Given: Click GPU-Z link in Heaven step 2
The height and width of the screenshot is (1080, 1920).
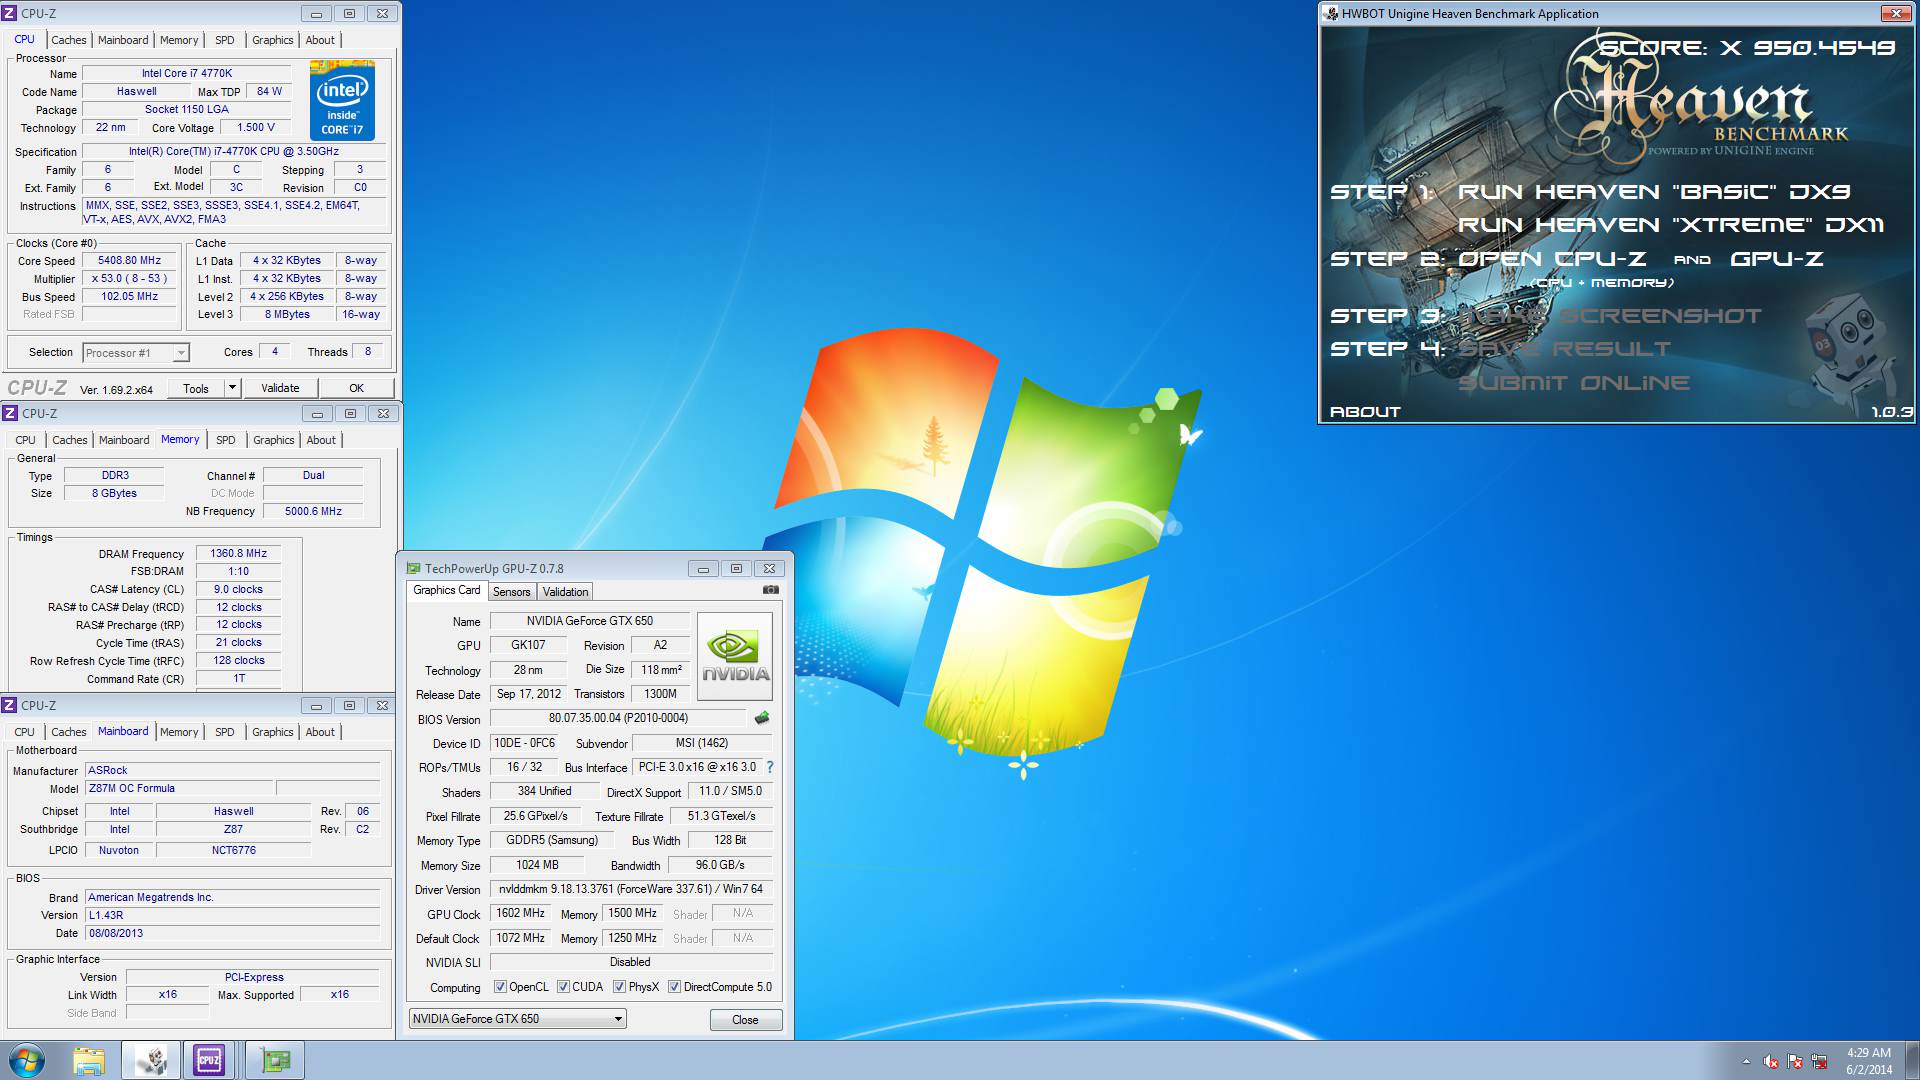Looking at the screenshot, I should [x=1777, y=259].
